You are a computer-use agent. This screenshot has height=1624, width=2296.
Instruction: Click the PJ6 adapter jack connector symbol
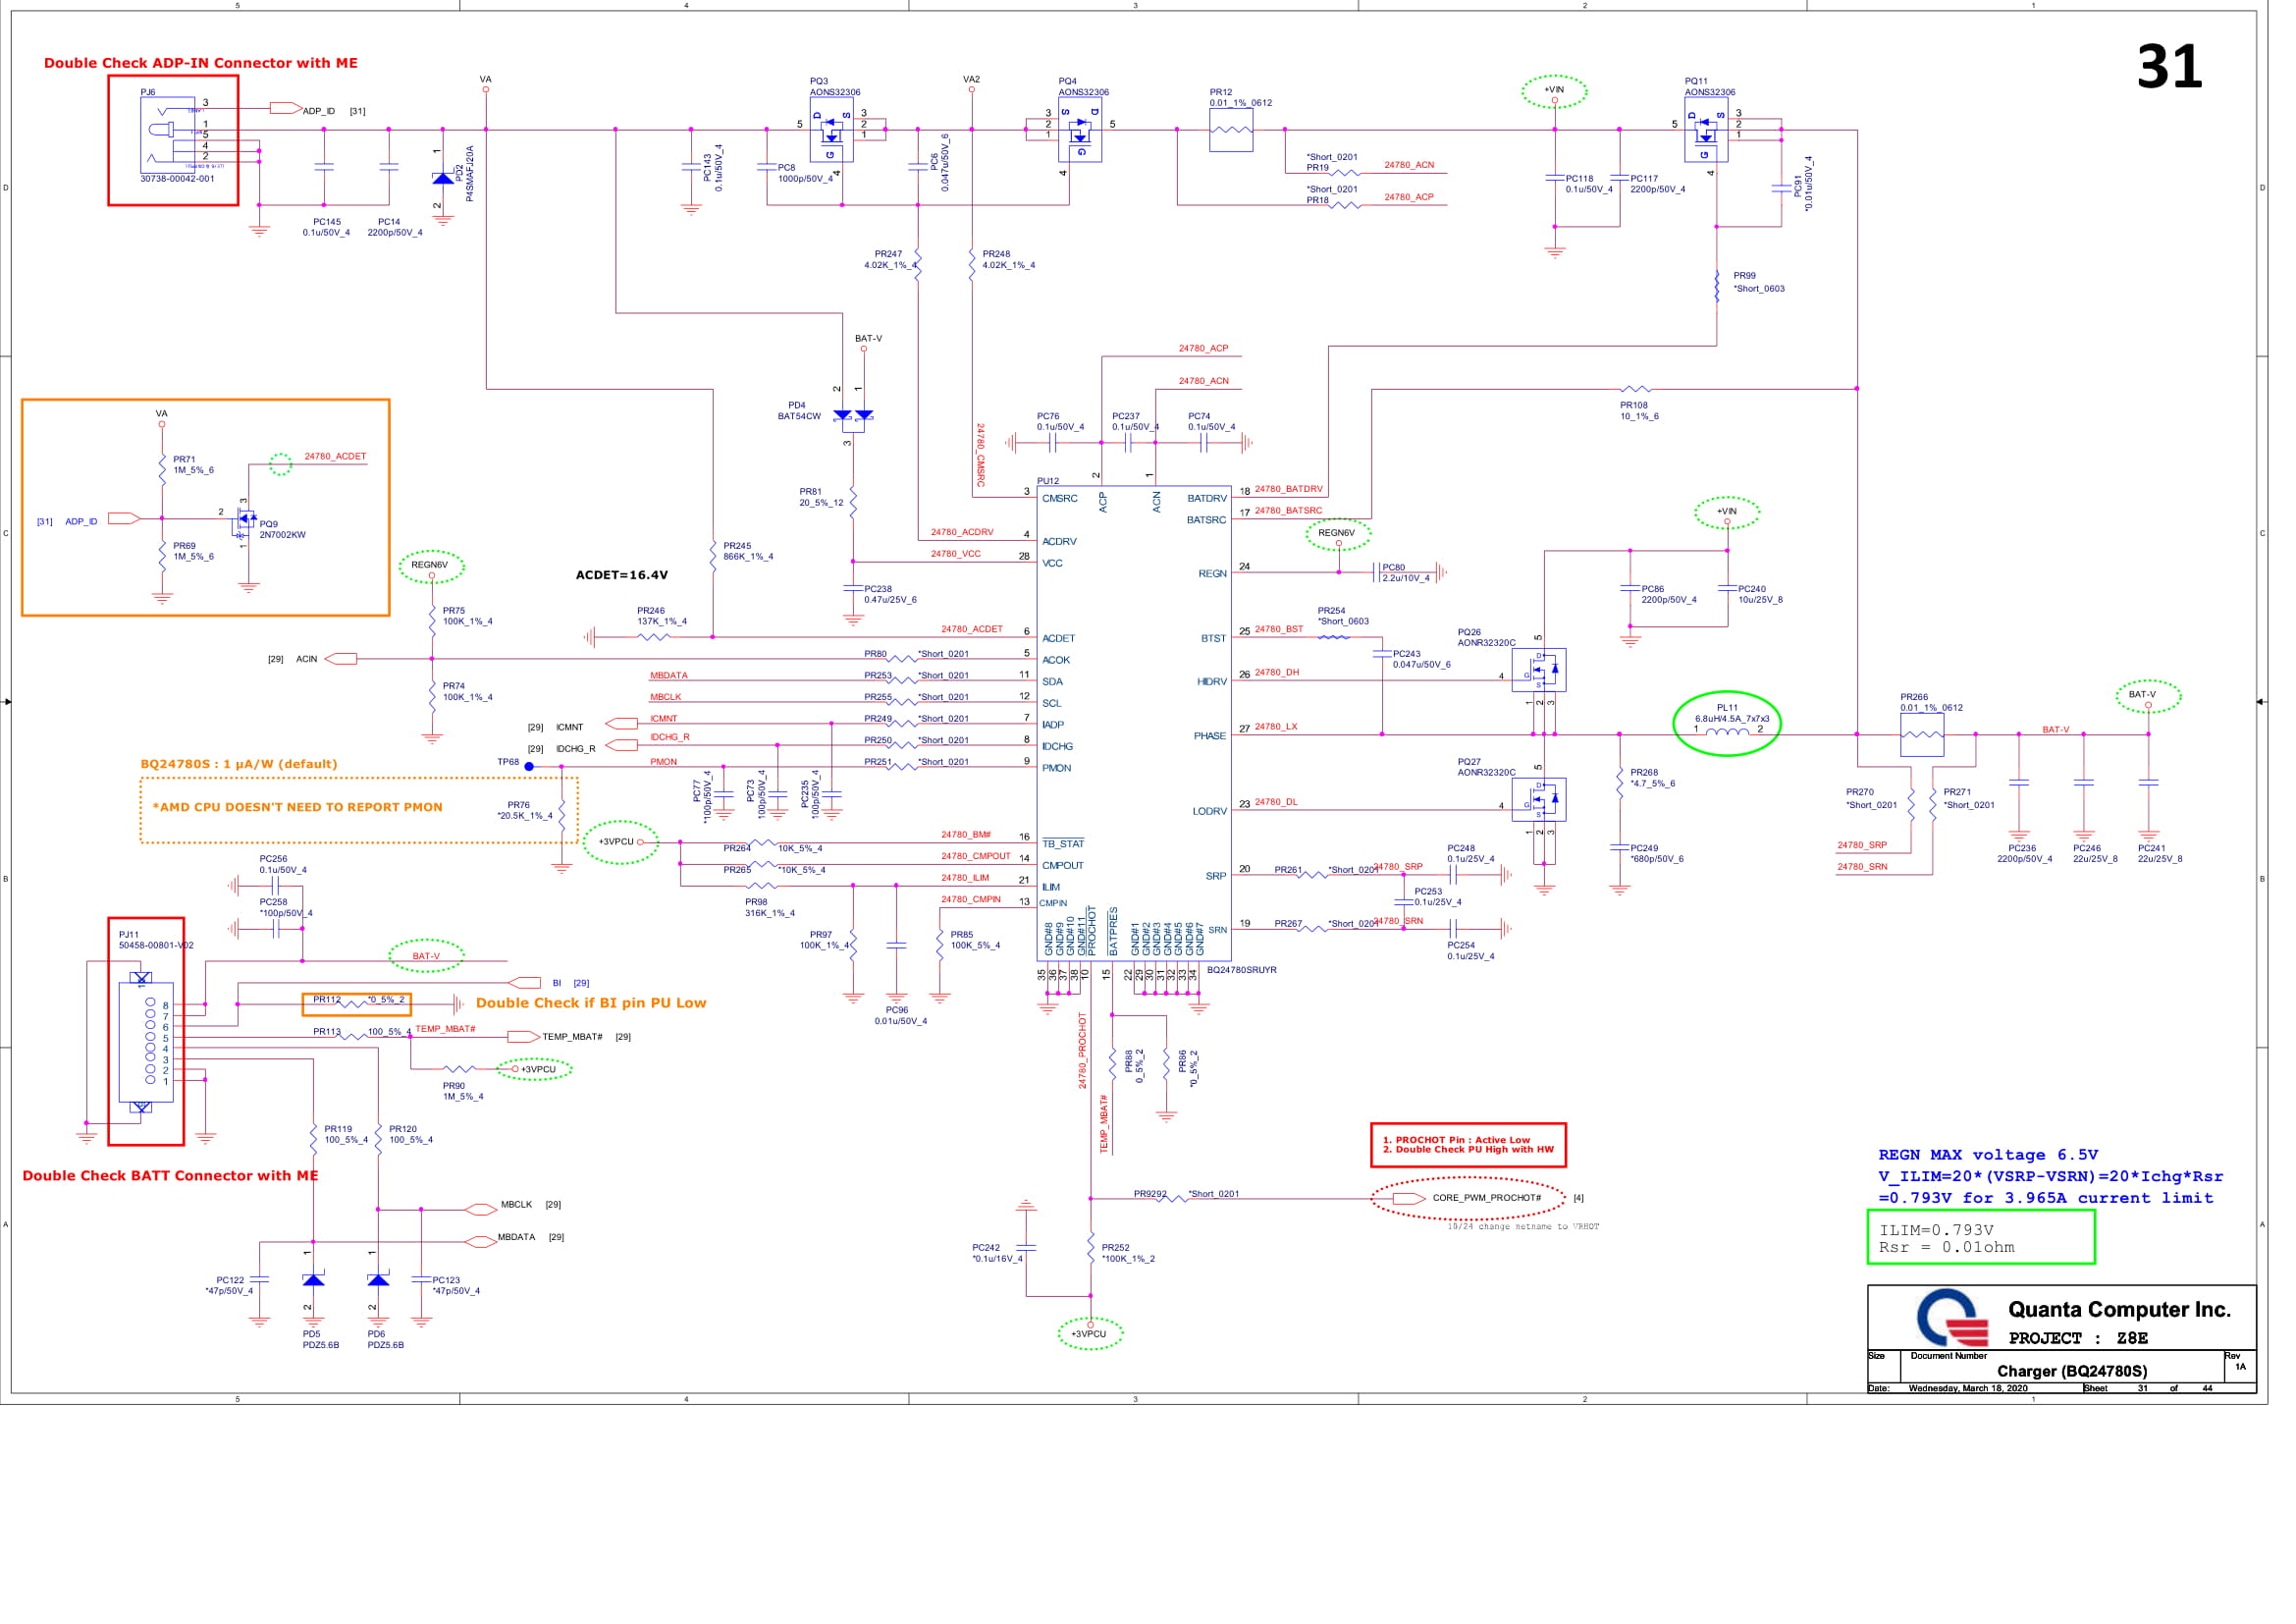(168, 134)
